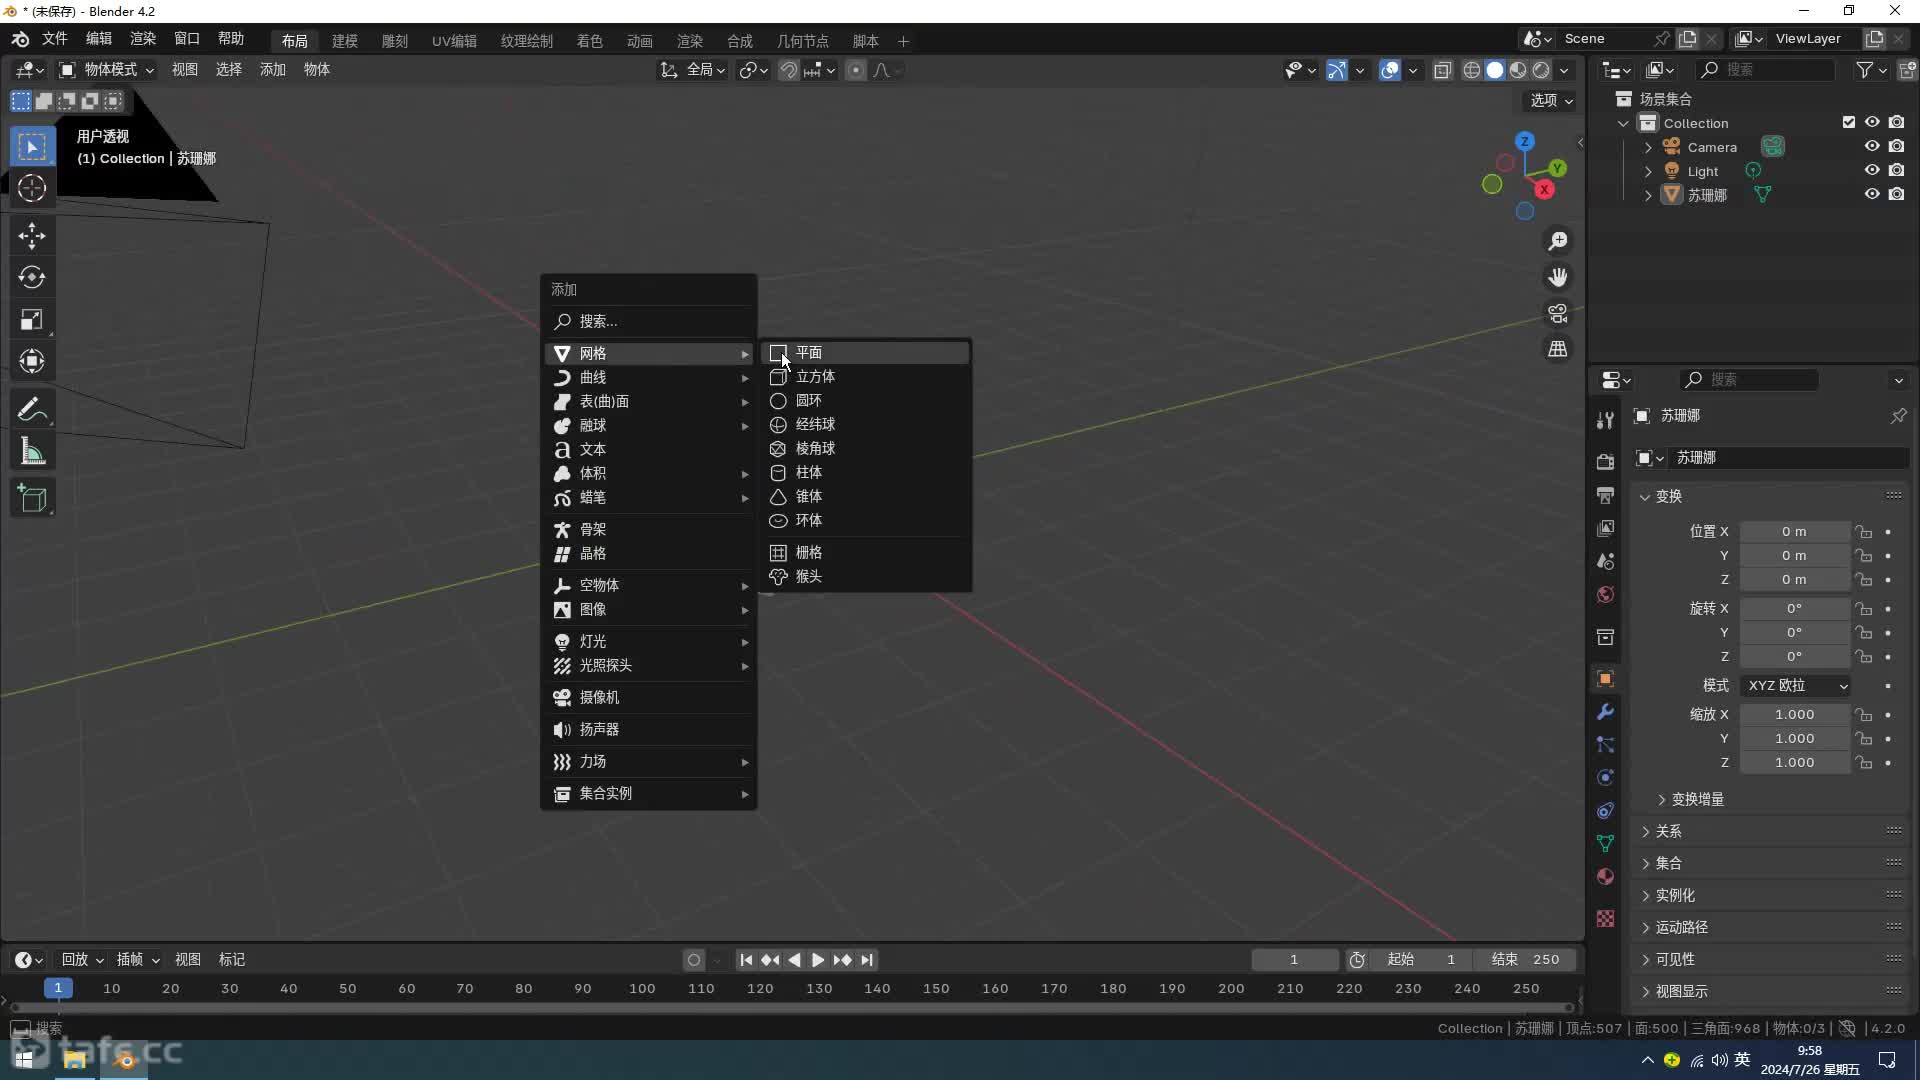This screenshot has width=1920, height=1080.
Task: Select the Rotate tool
Action: [32, 277]
